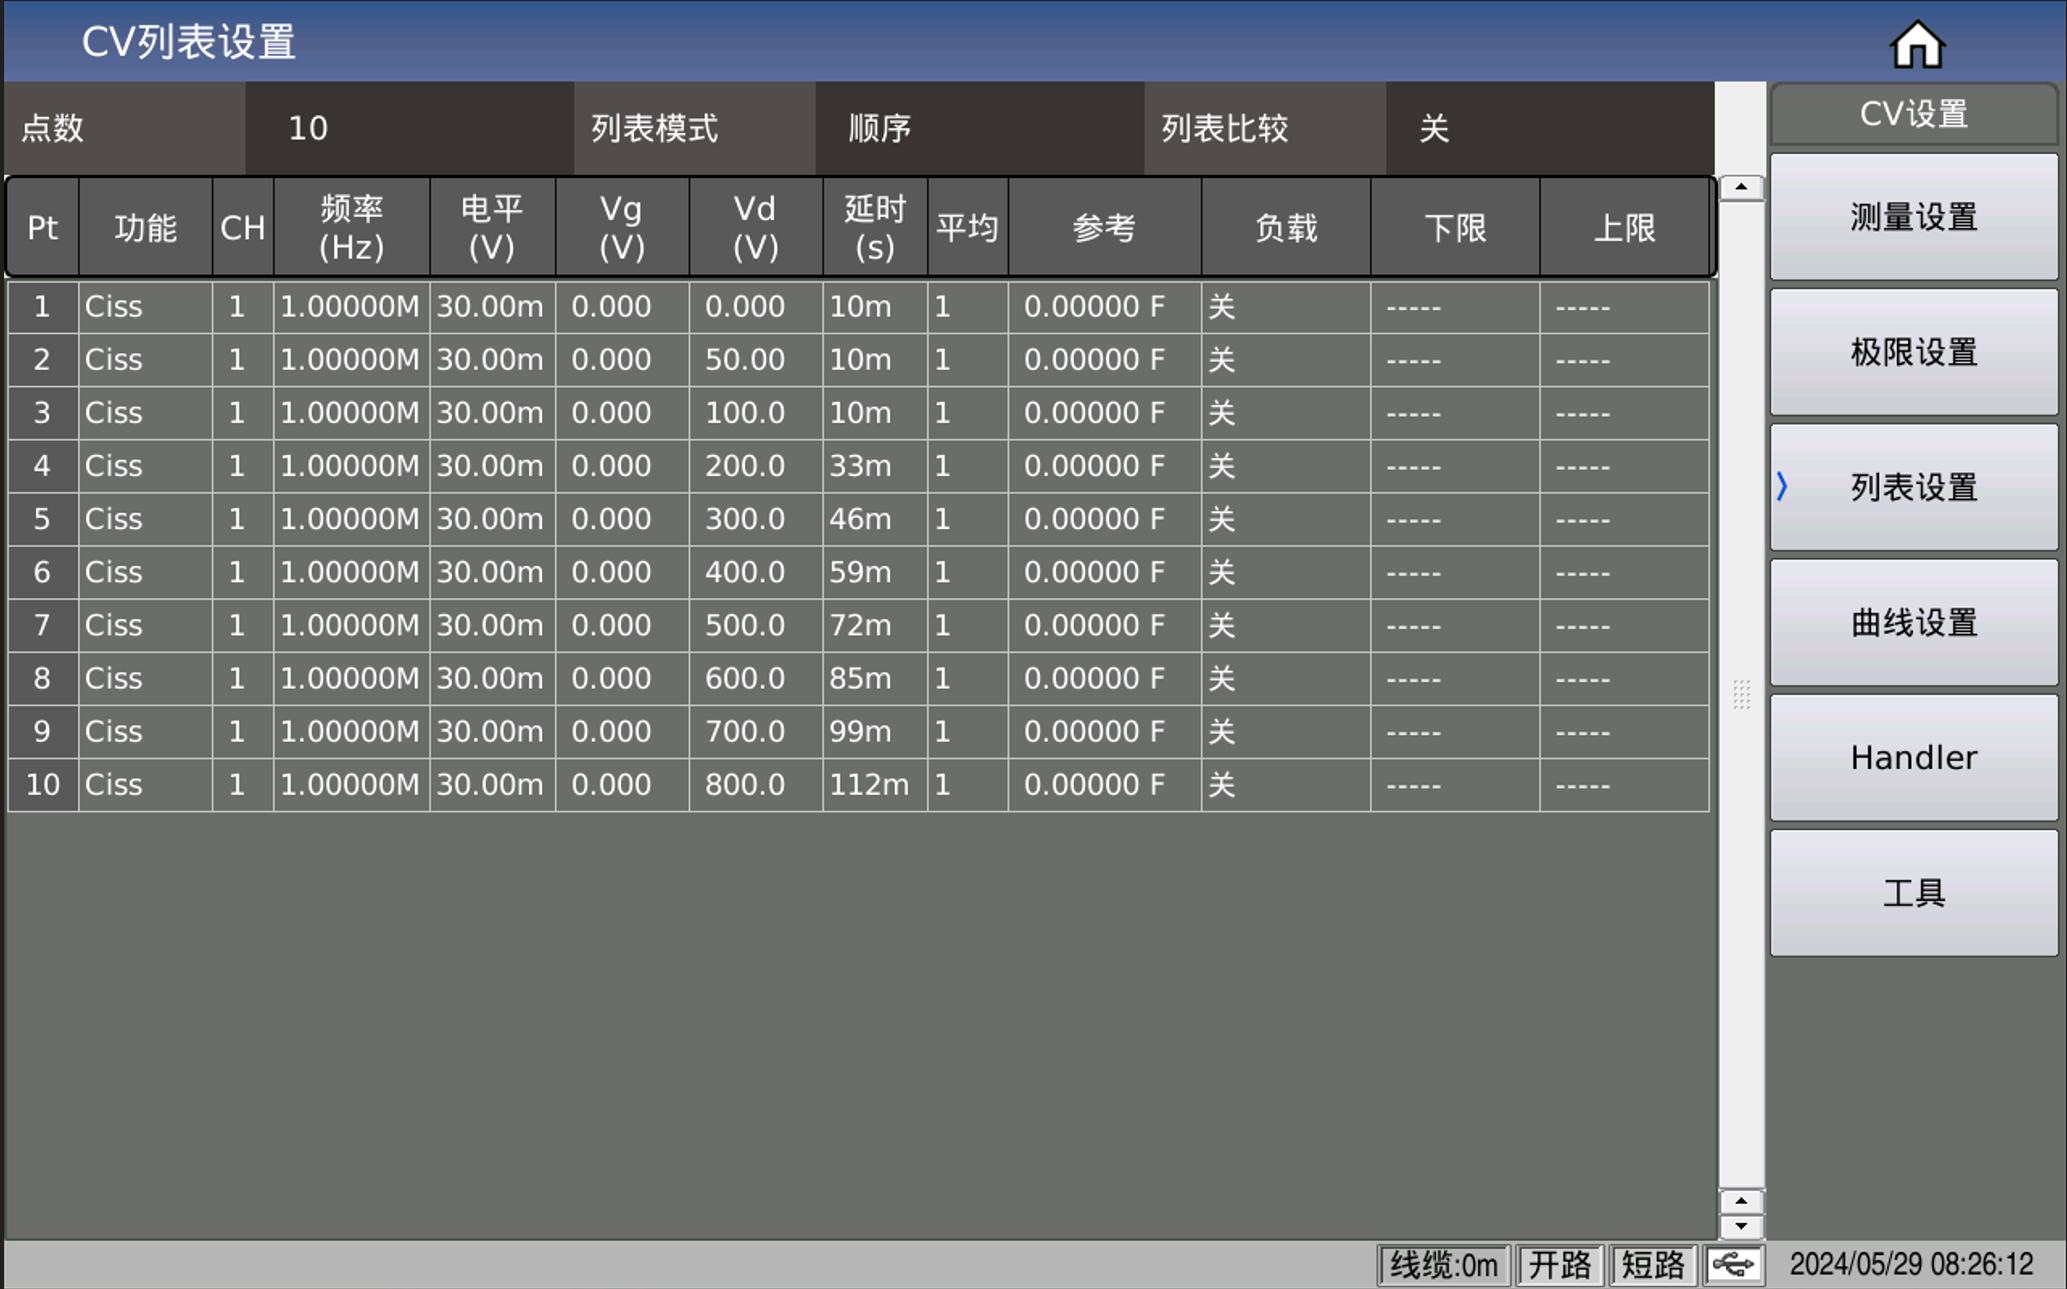
Task: Edit the Vd voltage of point 3
Action: click(755, 412)
